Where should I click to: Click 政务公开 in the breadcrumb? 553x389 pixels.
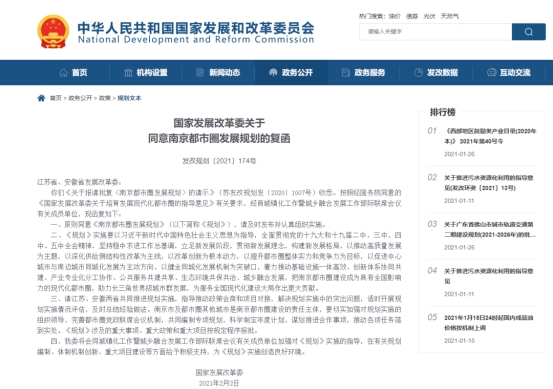point(80,98)
